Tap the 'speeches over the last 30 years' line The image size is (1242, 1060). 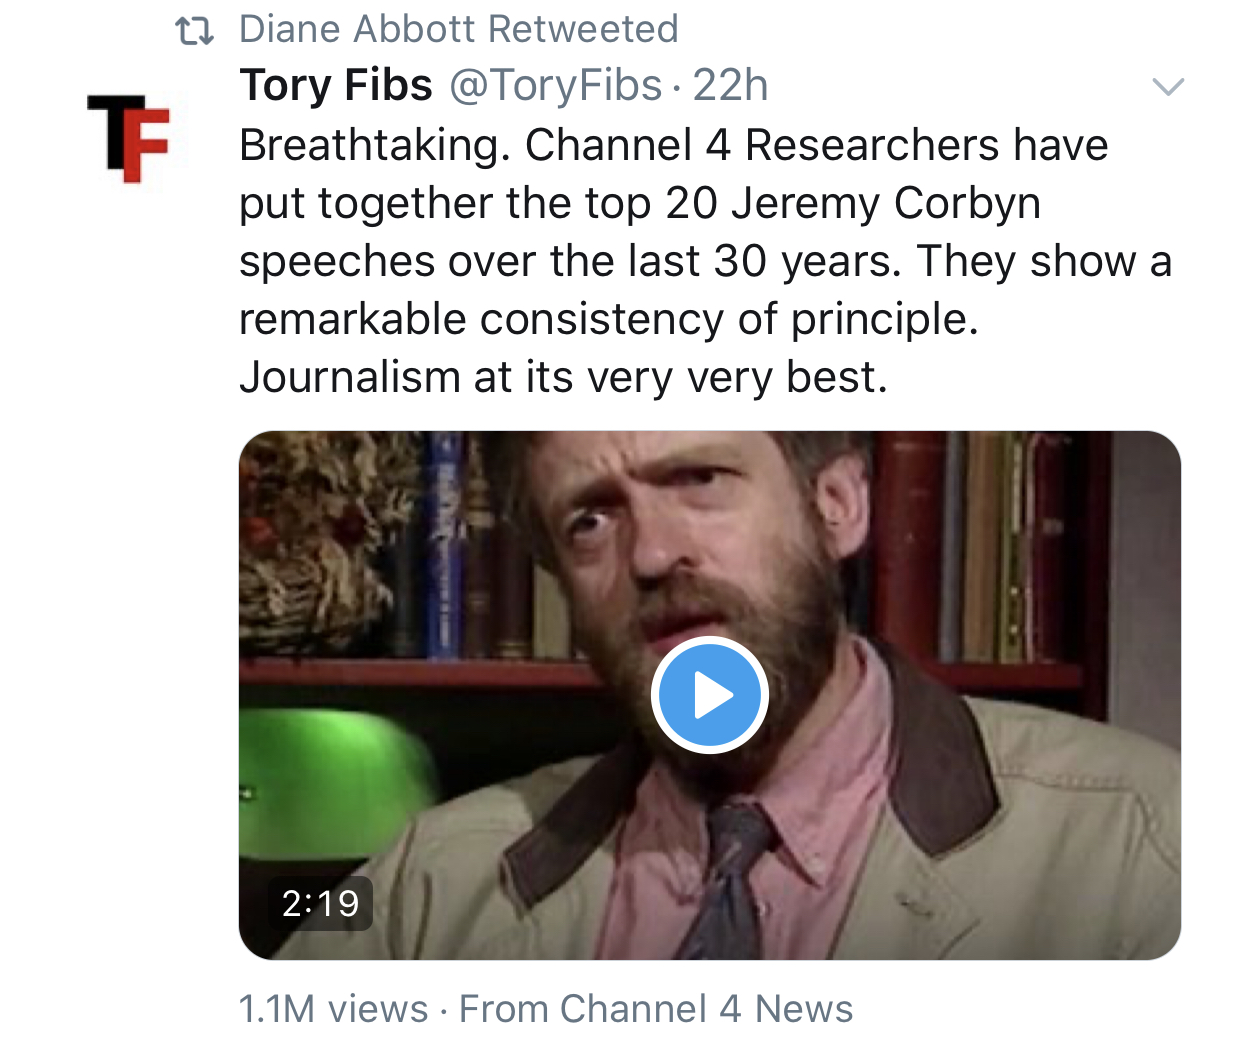click(705, 262)
